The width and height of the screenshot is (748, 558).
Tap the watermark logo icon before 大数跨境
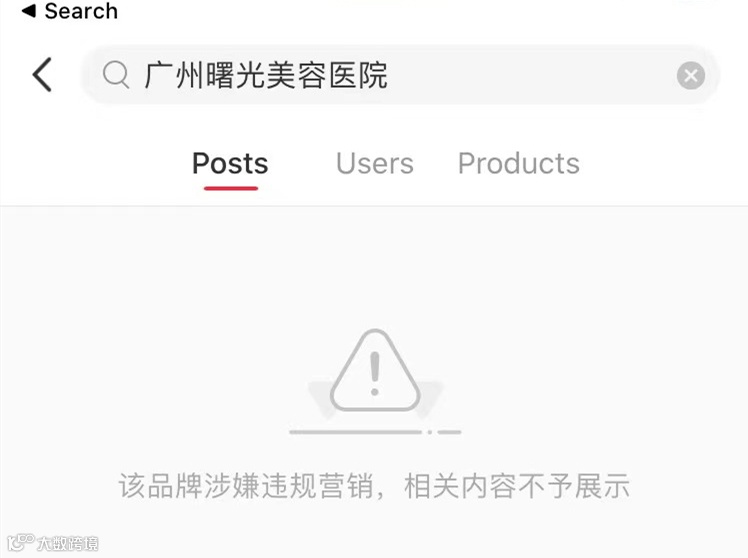[x=21, y=542]
